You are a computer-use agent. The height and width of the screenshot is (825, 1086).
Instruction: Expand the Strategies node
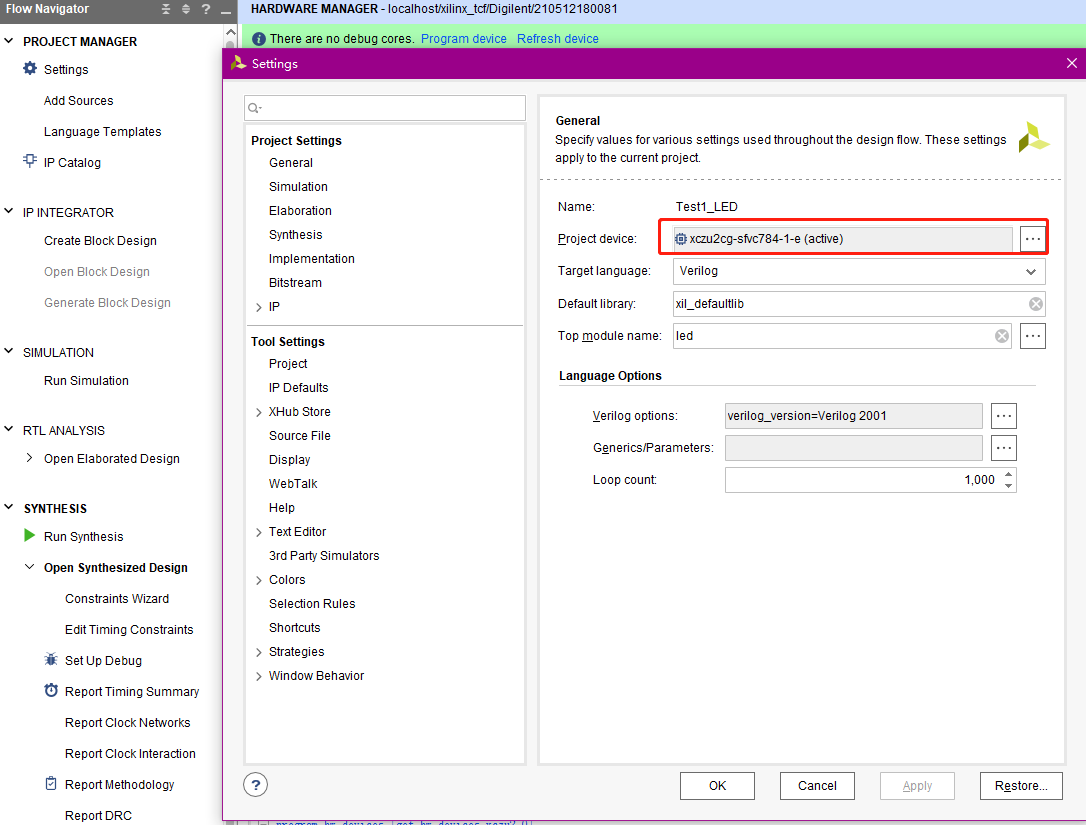pos(258,652)
